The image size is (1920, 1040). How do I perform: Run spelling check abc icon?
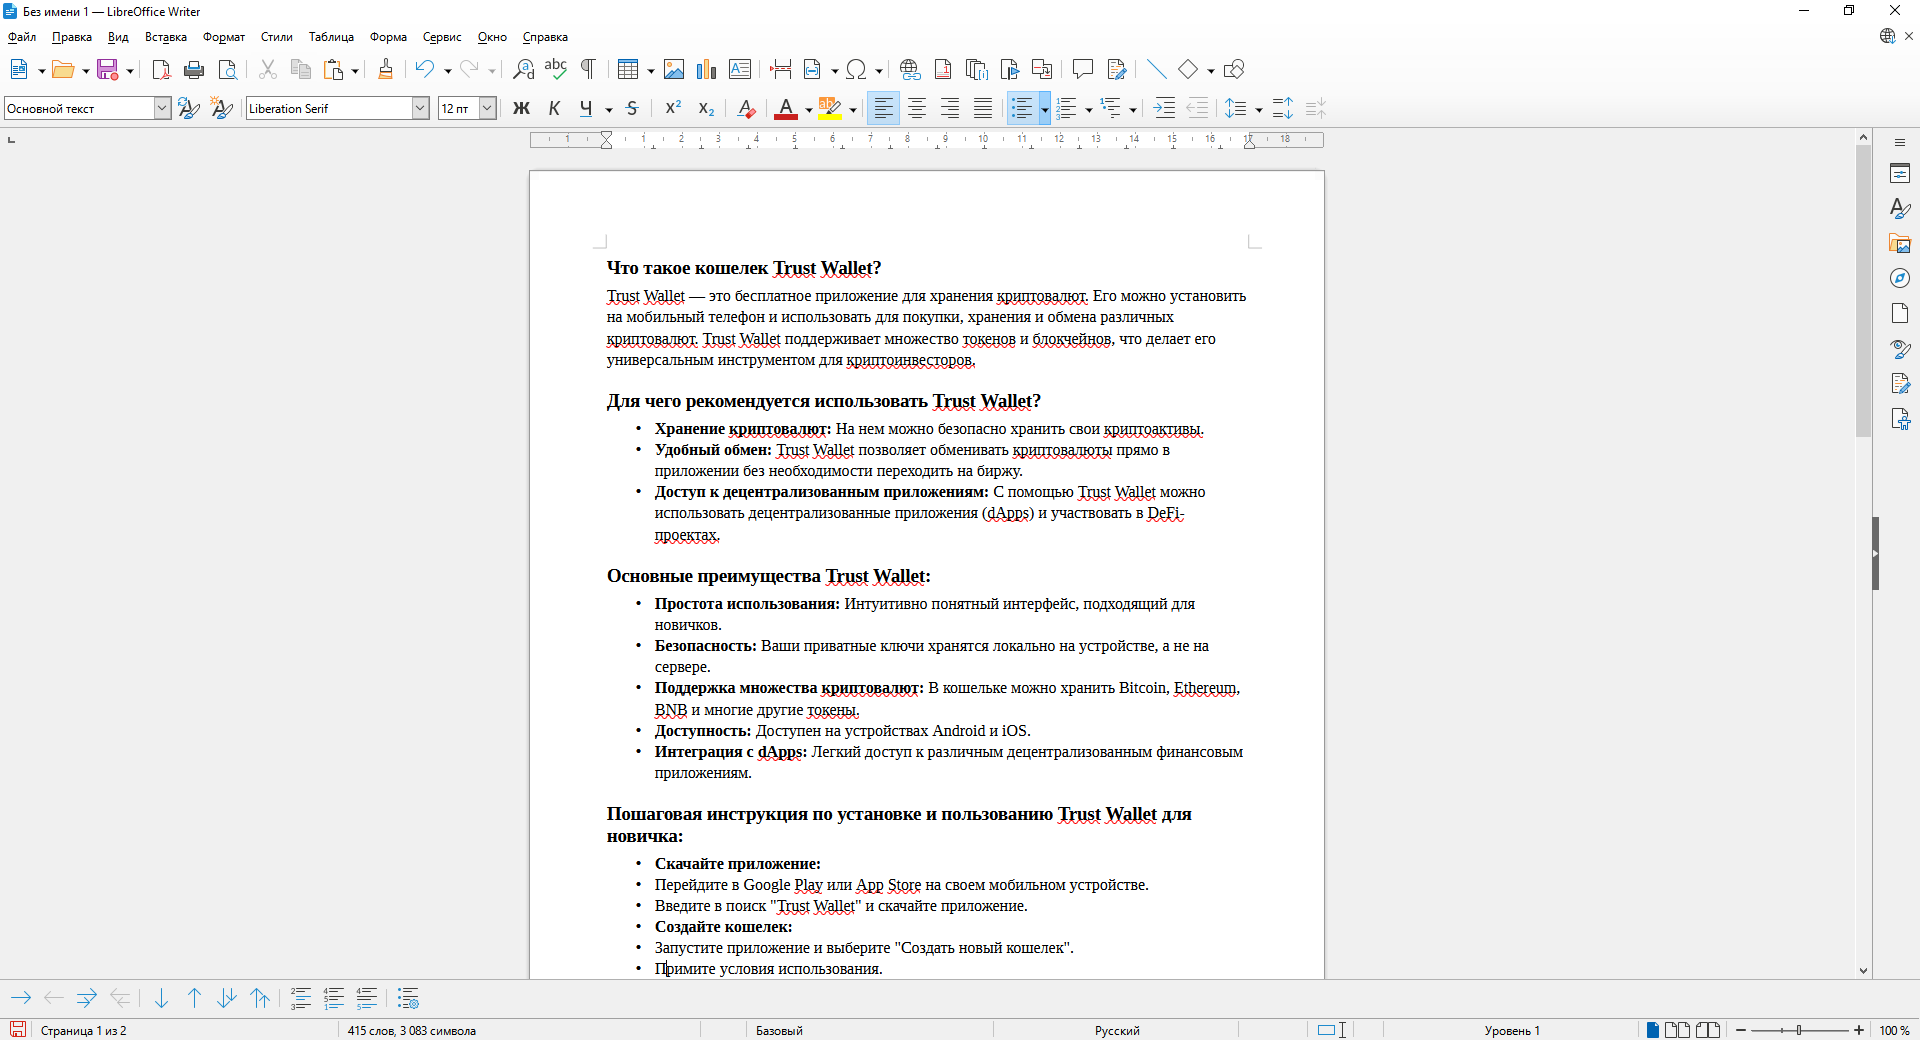click(x=556, y=69)
